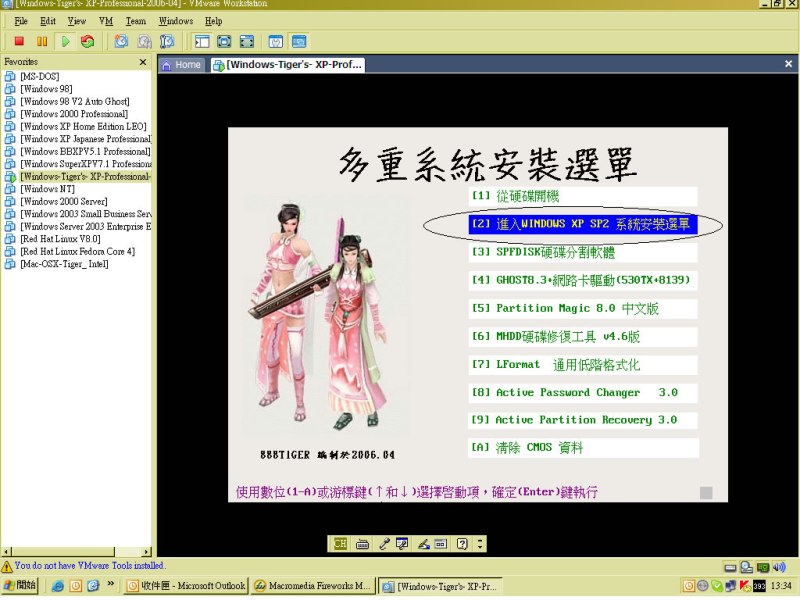This screenshot has width=800, height=600.
Task: Open the Edit menu
Action: (48, 21)
